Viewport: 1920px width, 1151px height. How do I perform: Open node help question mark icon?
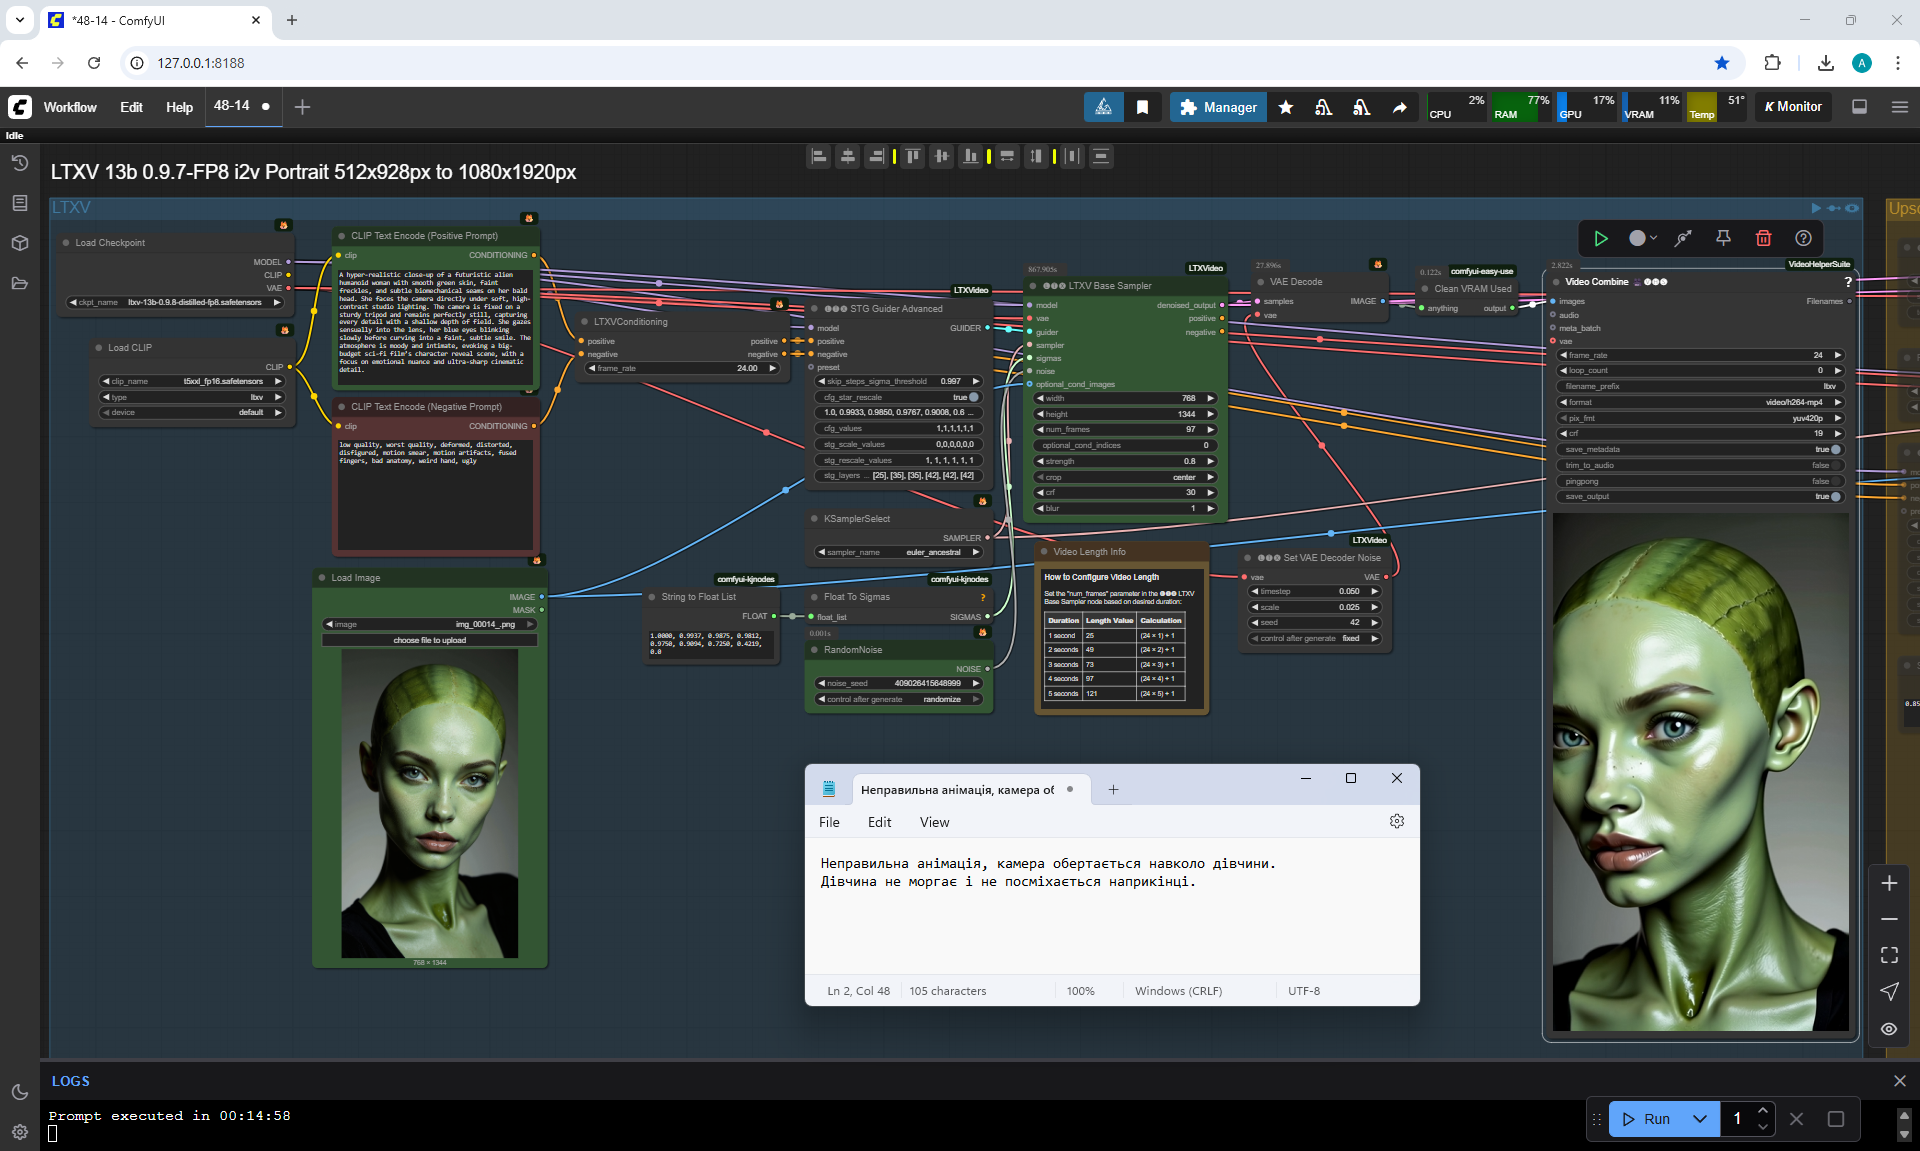click(1803, 238)
